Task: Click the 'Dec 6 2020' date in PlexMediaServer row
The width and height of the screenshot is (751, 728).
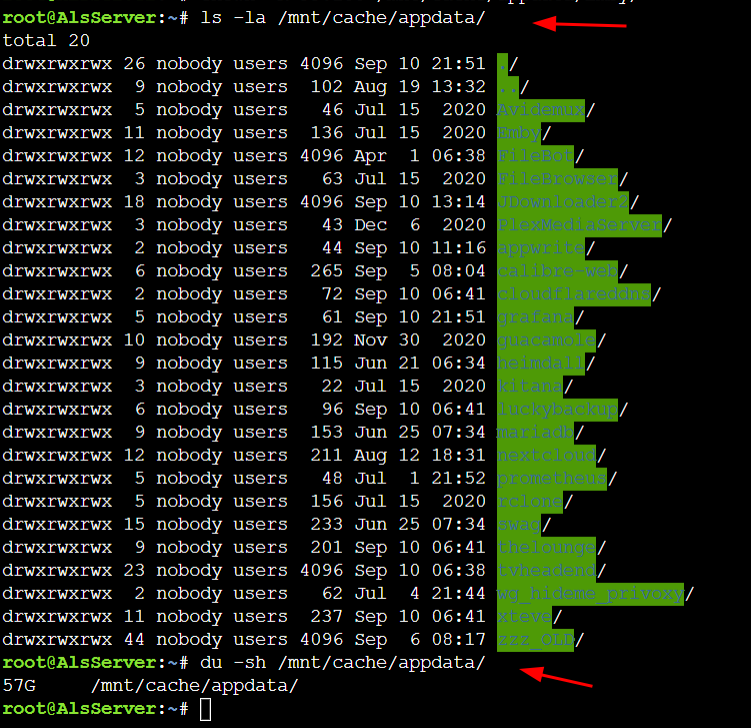Action: (x=420, y=225)
